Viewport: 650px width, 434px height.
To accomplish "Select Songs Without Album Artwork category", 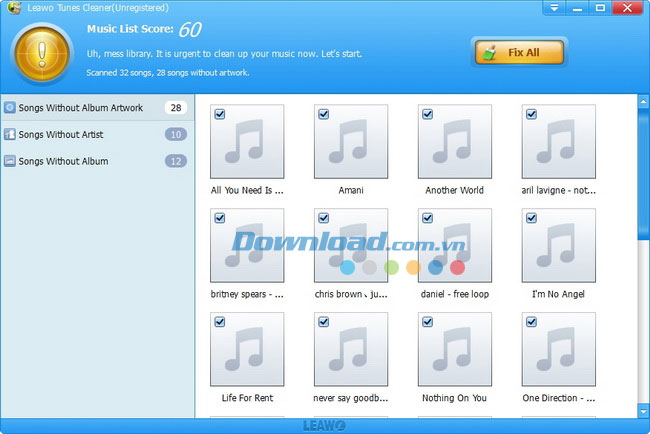I will click(x=97, y=108).
